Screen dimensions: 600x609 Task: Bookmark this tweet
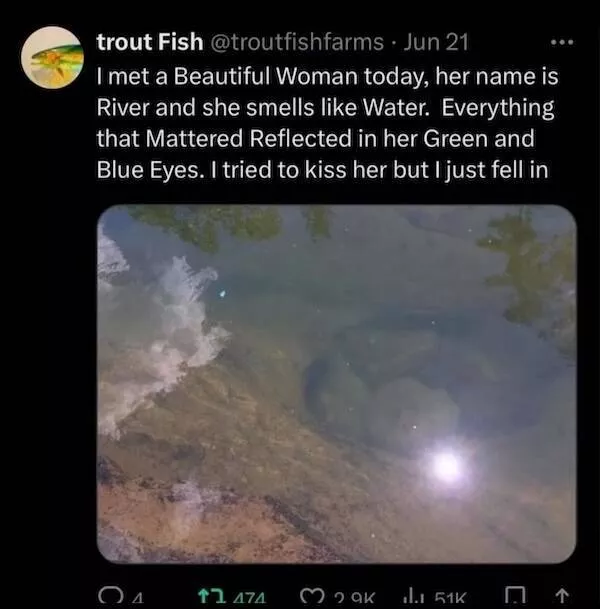pyautogui.click(x=513, y=600)
